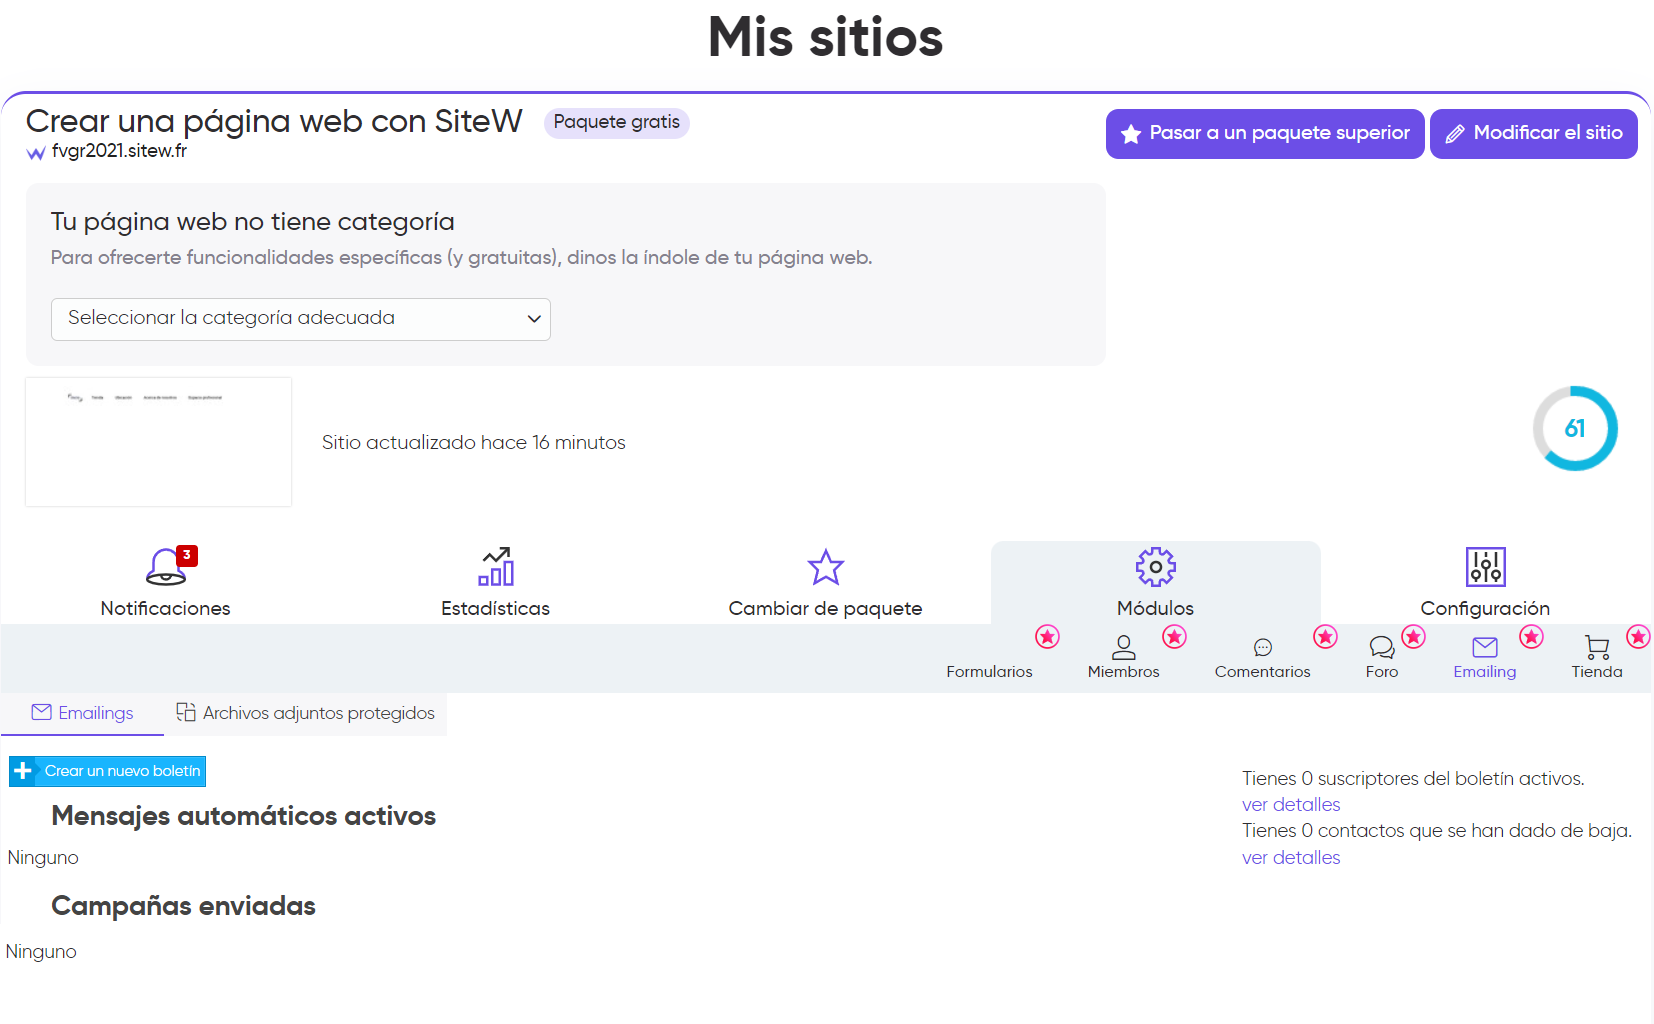The width and height of the screenshot is (1654, 1024).
Task: Click the site preview thumbnail
Action: [158, 442]
